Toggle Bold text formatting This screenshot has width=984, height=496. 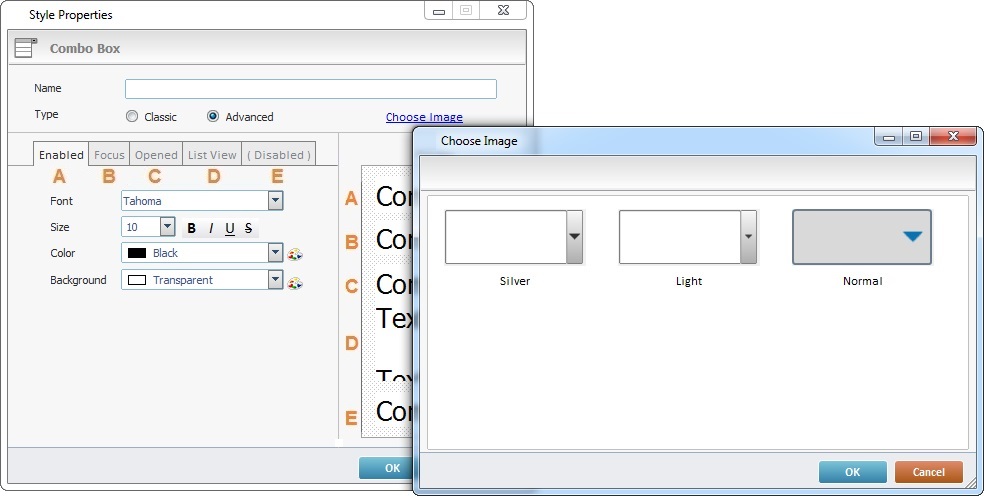point(192,228)
